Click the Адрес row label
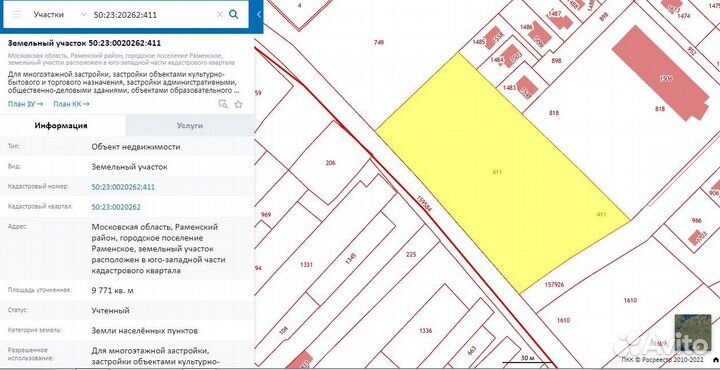720x370 pixels. [x=18, y=226]
